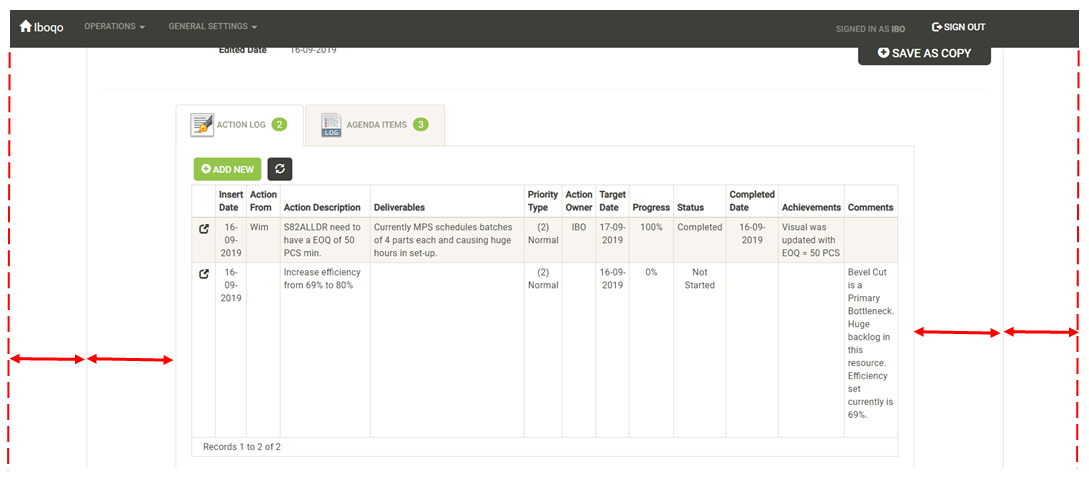The width and height of the screenshot is (1089, 481).
Task: Click the Action Log count badge '2'
Action: [279, 125]
